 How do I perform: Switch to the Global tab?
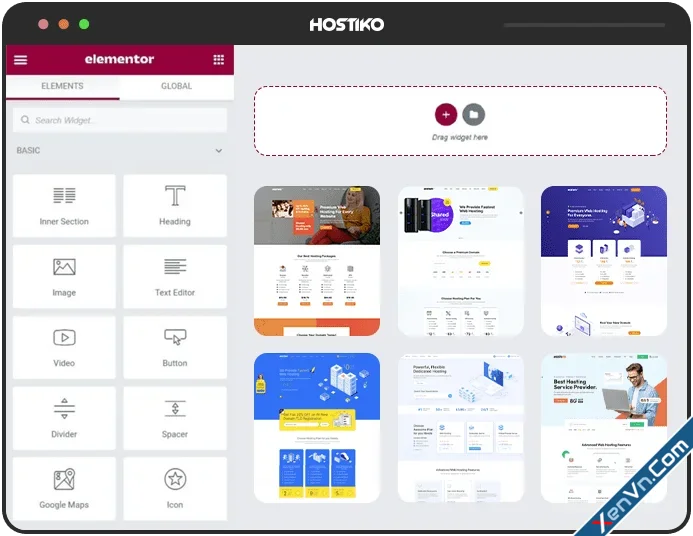point(176,86)
